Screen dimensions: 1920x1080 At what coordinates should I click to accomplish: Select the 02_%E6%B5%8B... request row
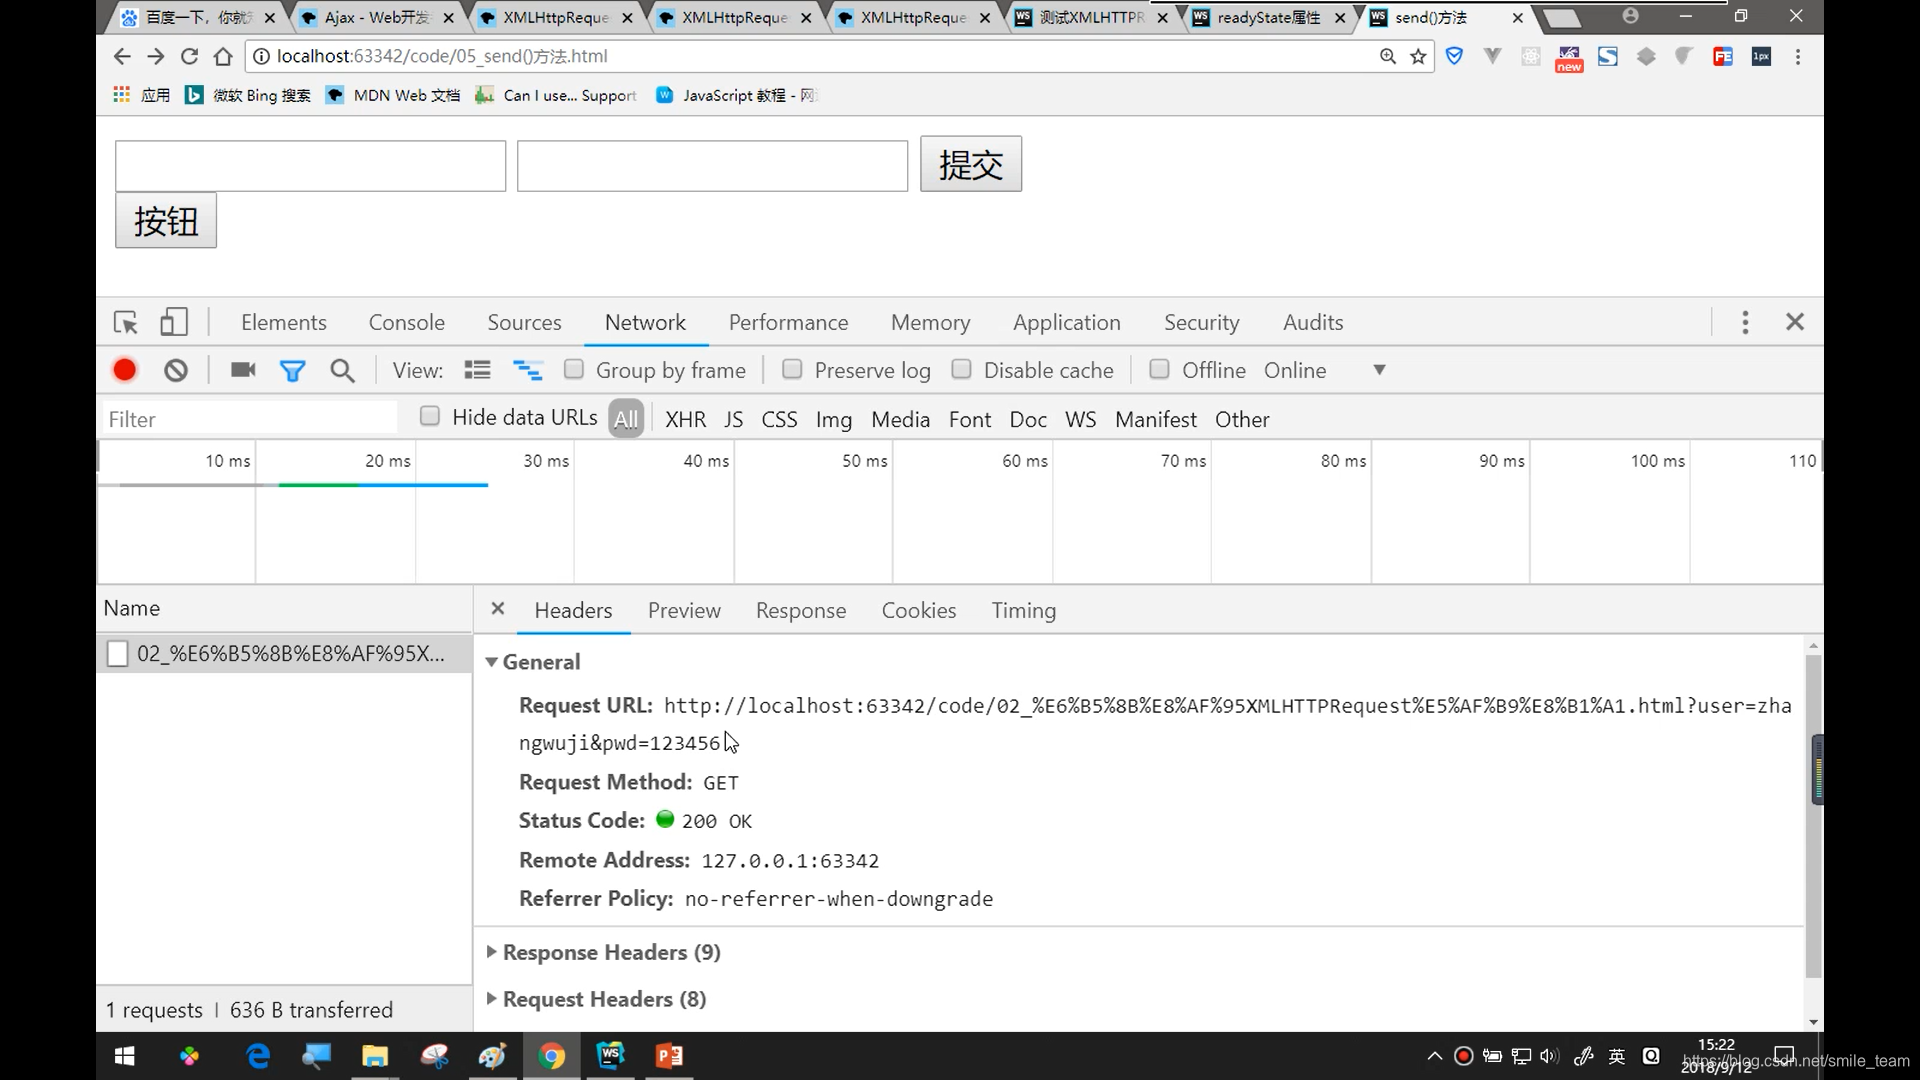(284, 653)
